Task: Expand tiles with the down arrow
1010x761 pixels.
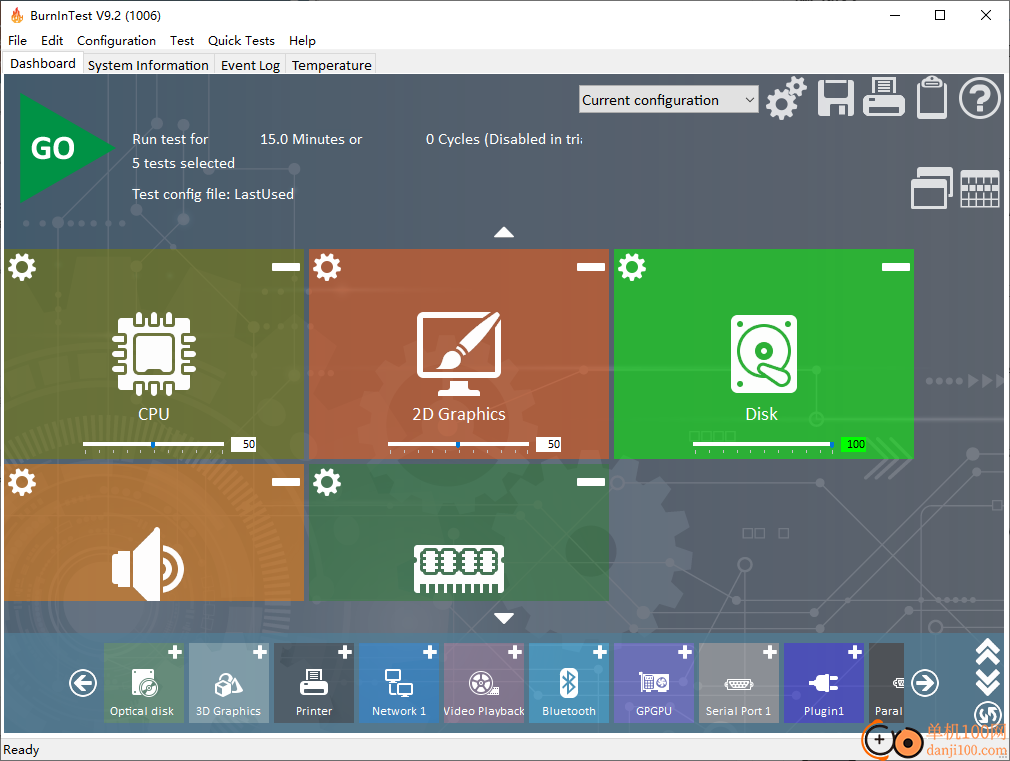Action: pyautogui.click(x=504, y=618)
